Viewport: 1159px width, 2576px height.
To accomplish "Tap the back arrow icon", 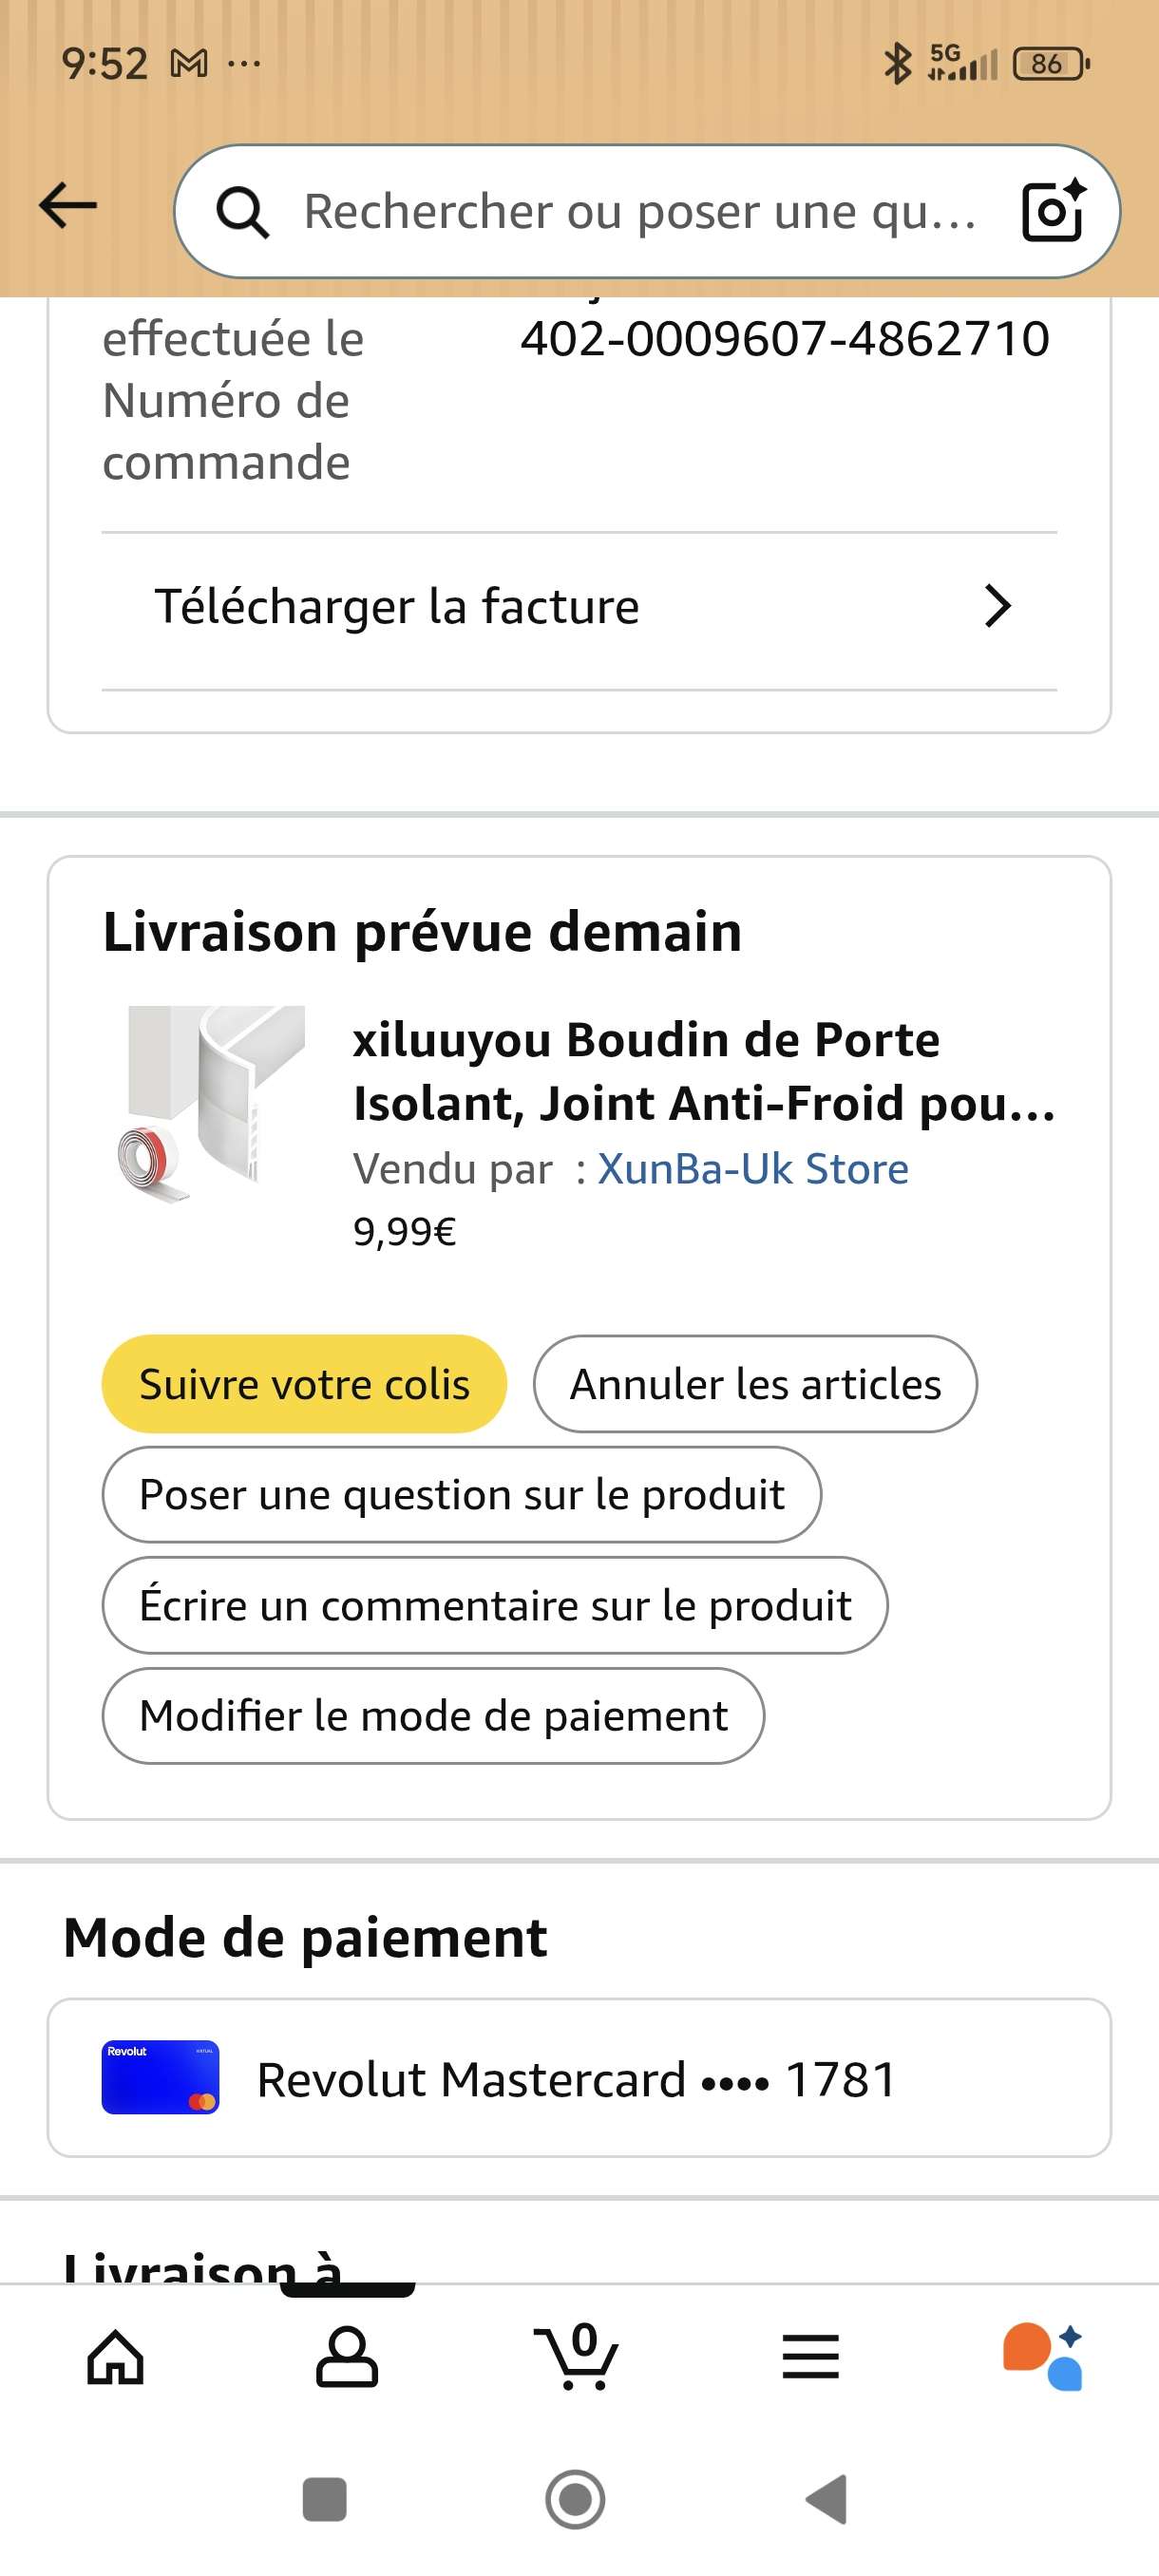I will pyautogui.click(x=68, y=206).
